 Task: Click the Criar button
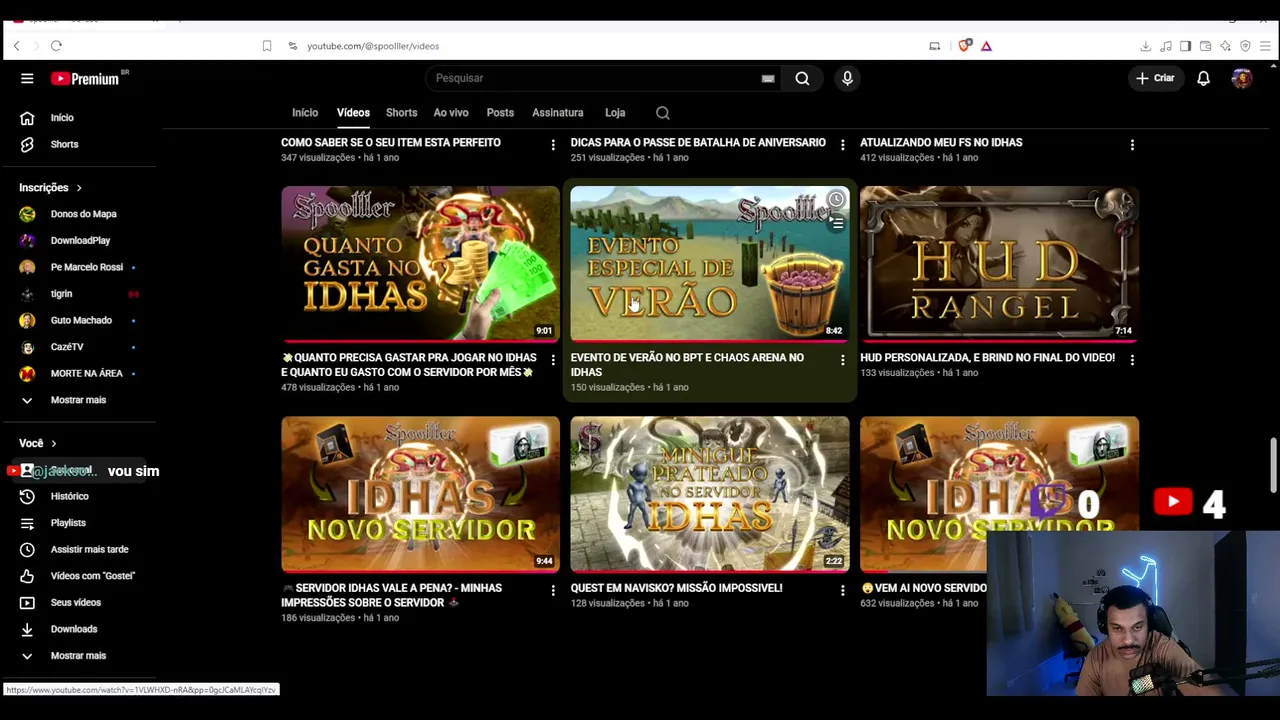[x=1155, y=78]
